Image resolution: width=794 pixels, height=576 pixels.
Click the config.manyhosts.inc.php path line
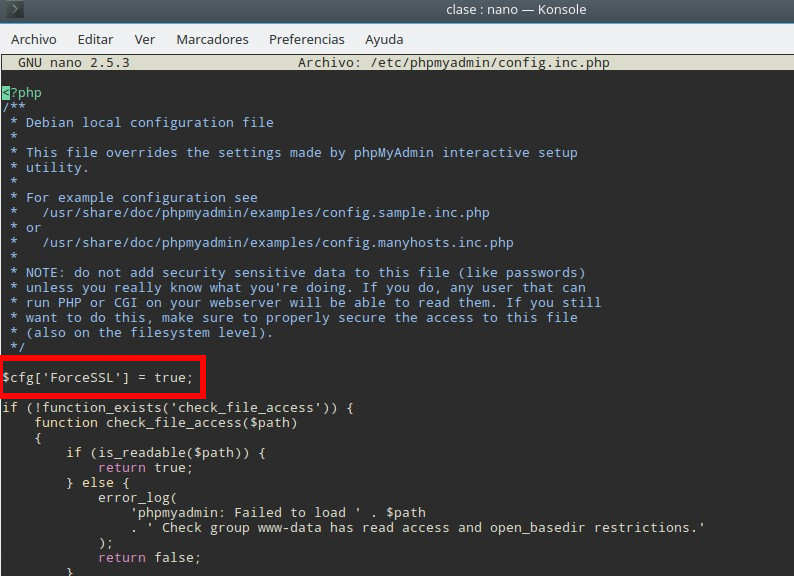pos(262,243)
